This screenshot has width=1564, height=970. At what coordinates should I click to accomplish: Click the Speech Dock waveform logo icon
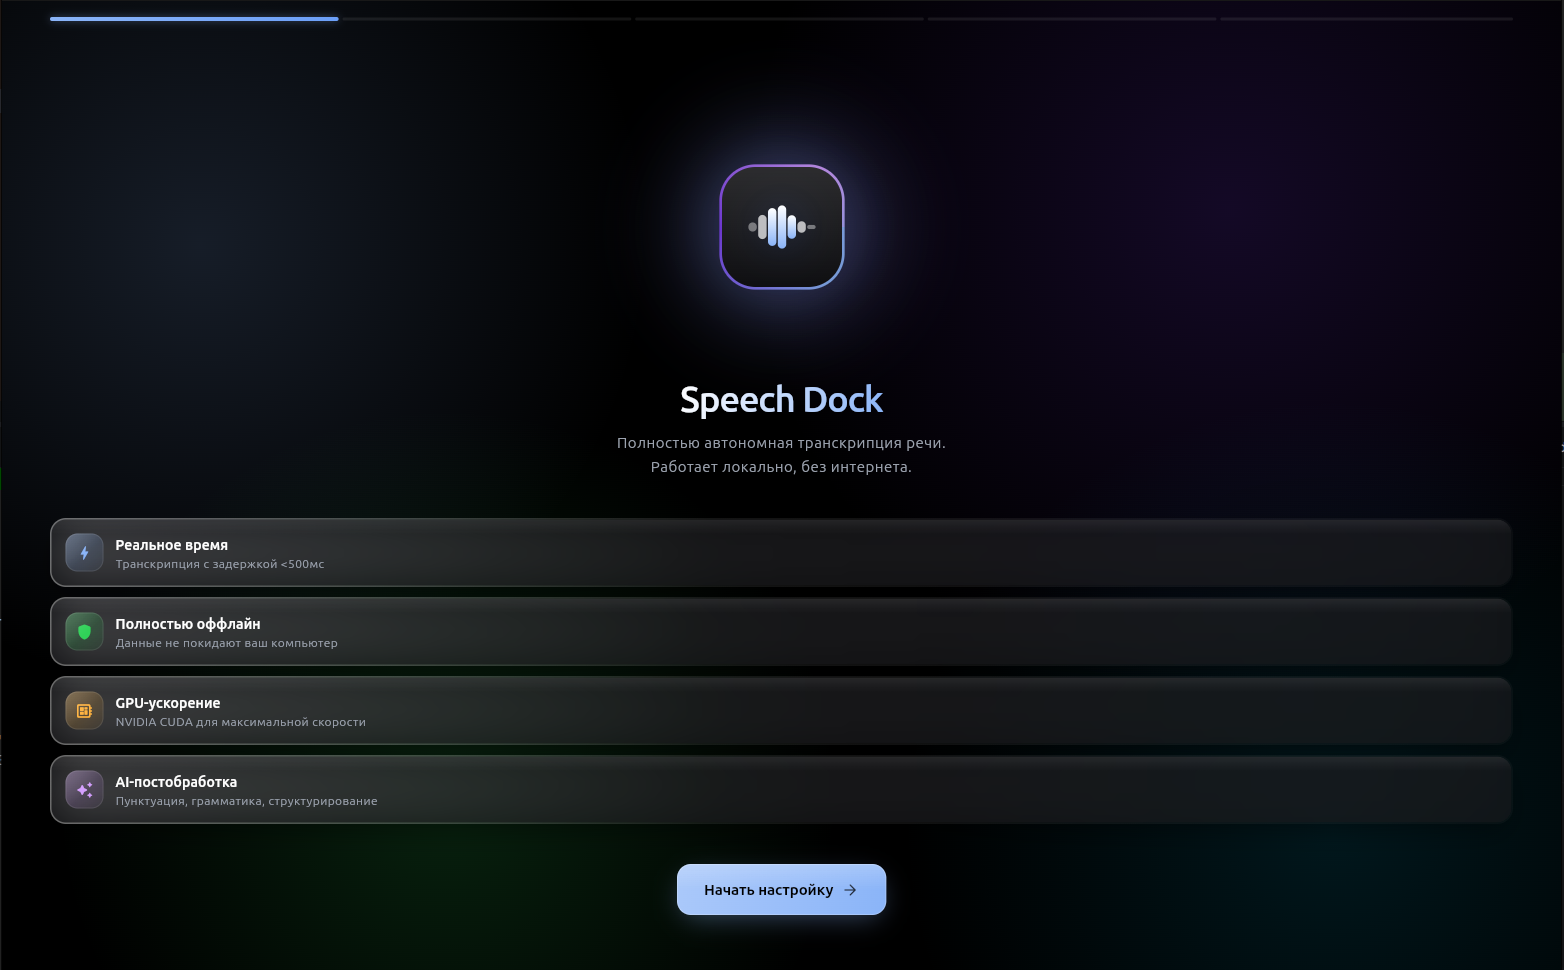point(782,227)
